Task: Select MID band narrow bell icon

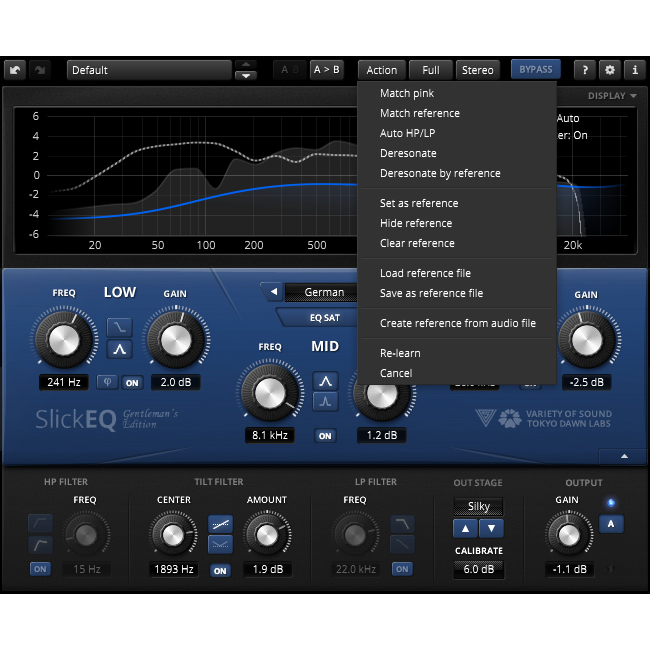Action: coord(325,401)
